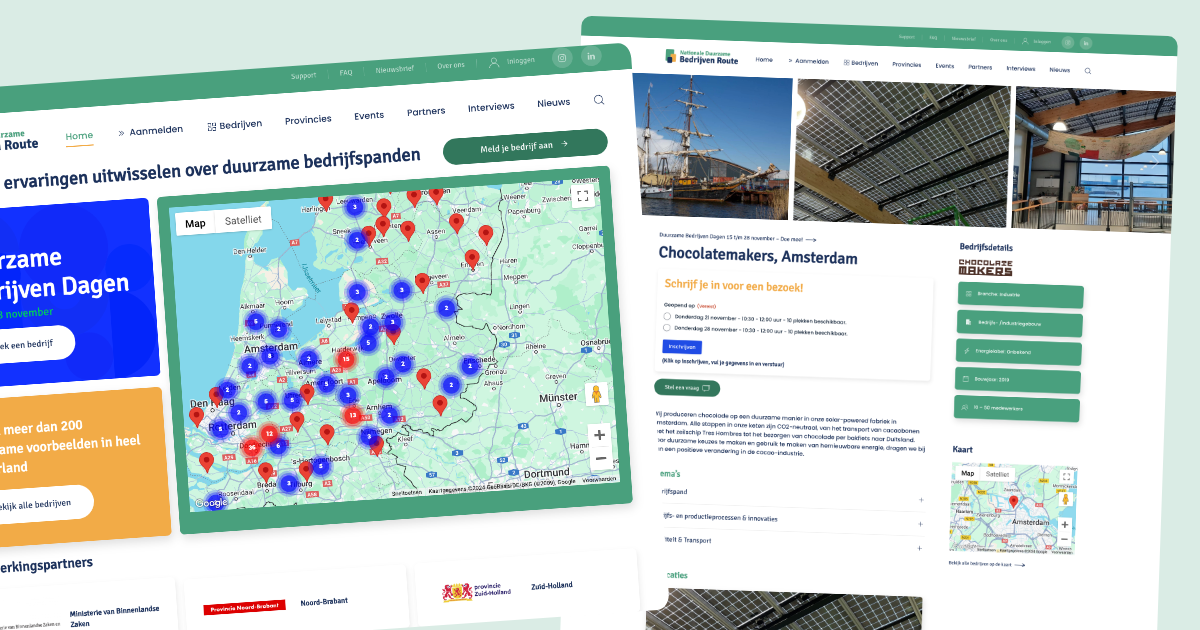Image resolution: width=1200 pixels, height=630 pixels.
Task: Switch large homepage map to Satelliet view
Action: (x=242, y=221)
